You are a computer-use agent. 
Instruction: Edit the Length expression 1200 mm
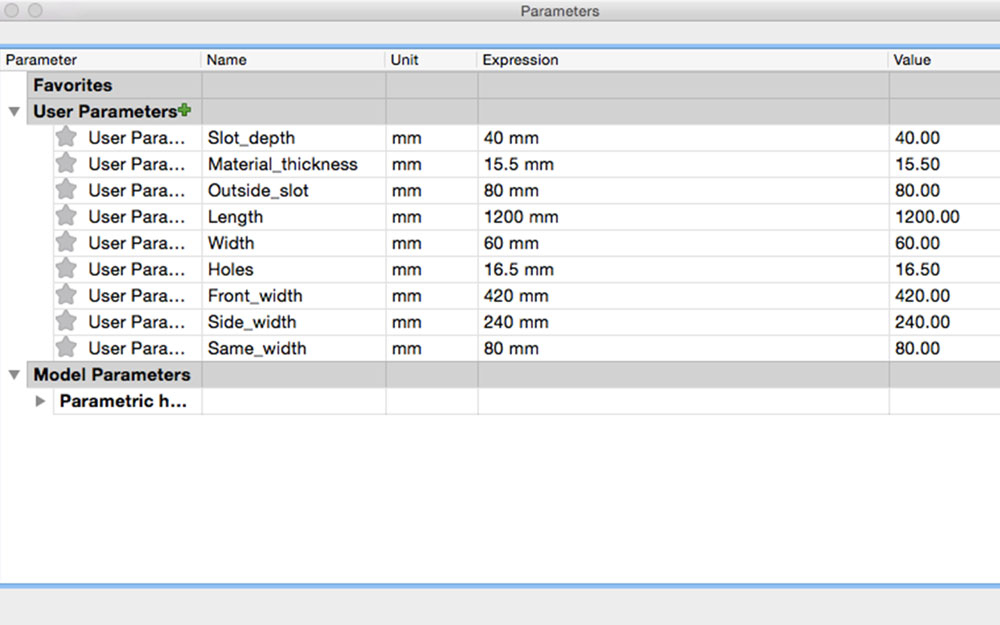(520, 217)
